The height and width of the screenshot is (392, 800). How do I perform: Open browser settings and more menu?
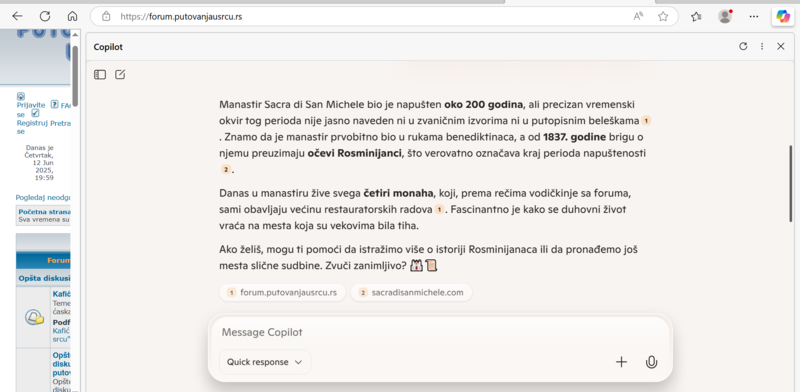click(754, 16)
